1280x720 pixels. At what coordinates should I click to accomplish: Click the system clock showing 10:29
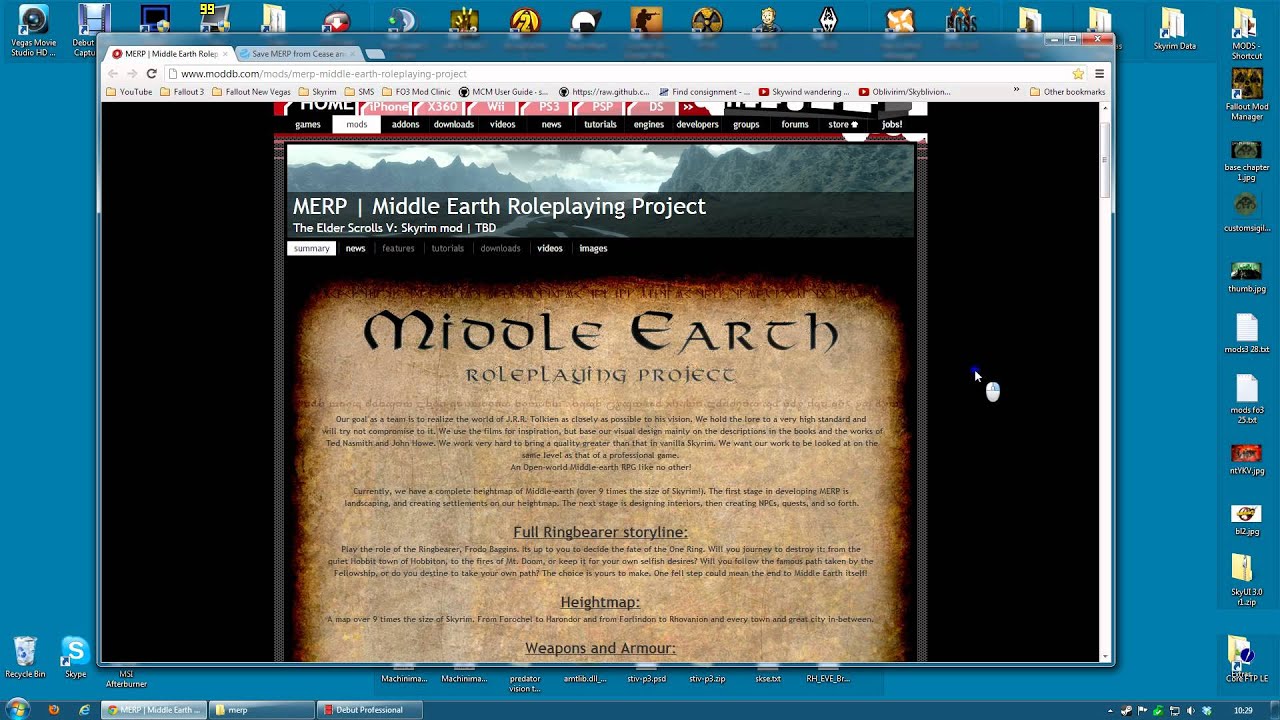coord(1243,710)
